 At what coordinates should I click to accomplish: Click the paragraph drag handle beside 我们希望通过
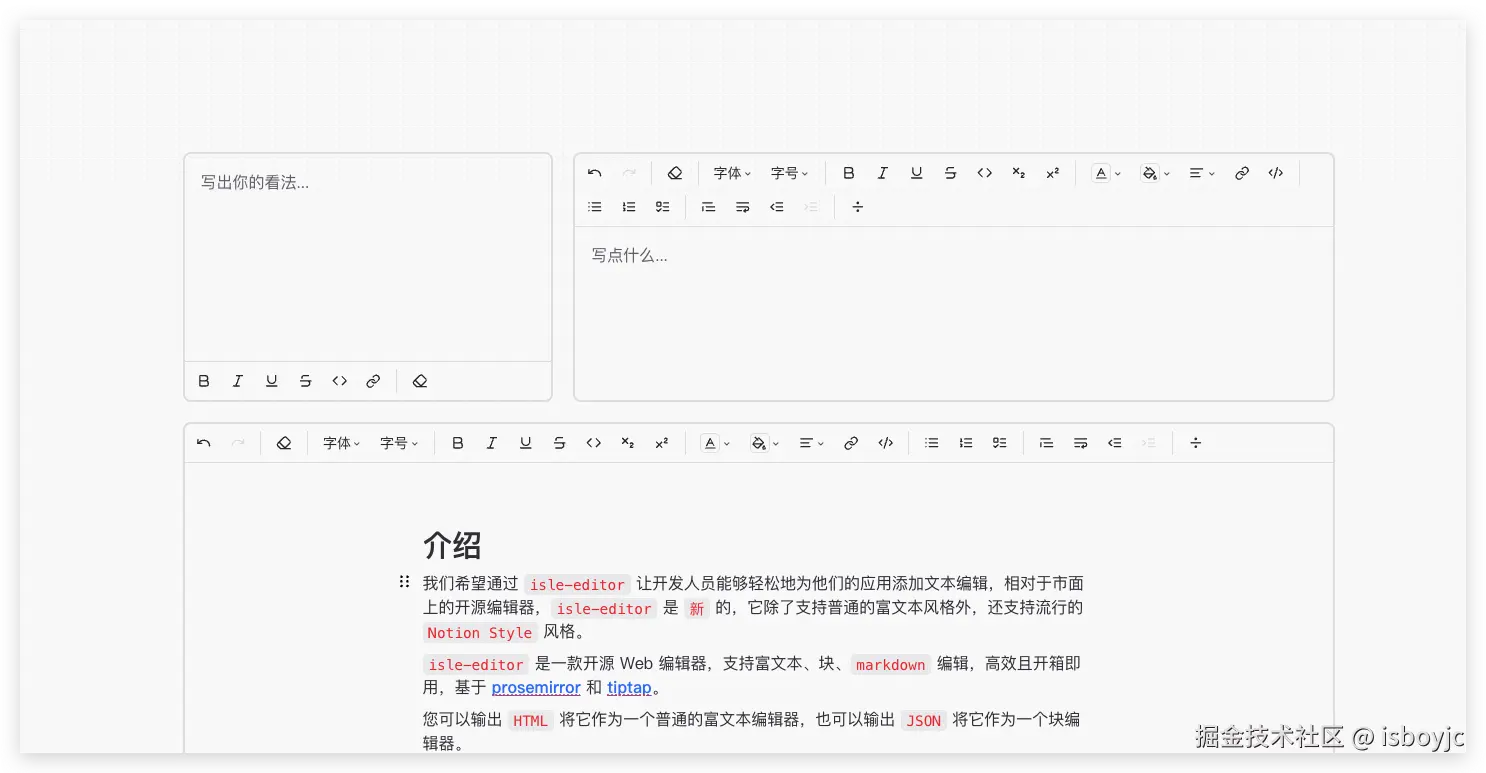click(x=405, y=580)
